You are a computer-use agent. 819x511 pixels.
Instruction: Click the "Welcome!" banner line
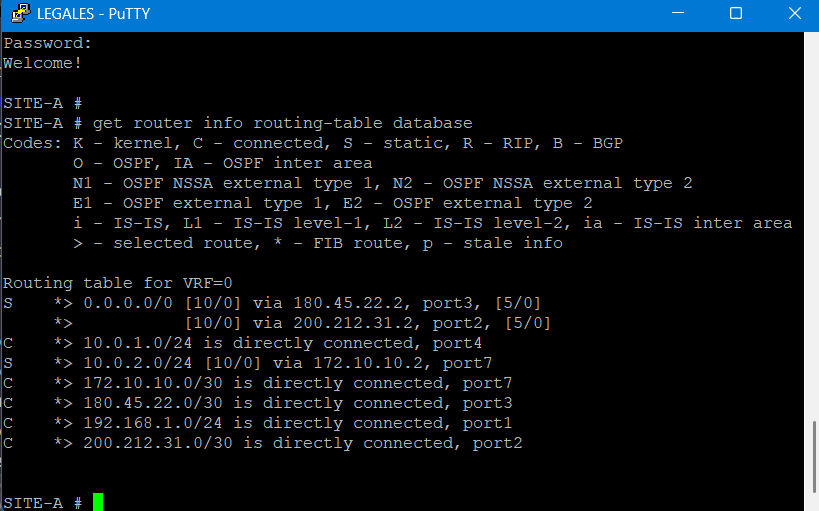pos(42,63)
